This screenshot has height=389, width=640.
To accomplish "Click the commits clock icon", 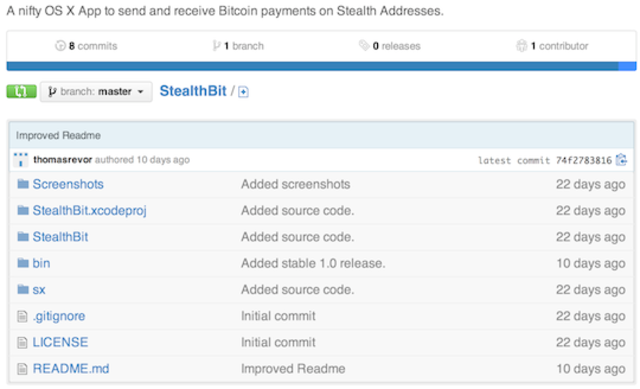I will point(60,46).
